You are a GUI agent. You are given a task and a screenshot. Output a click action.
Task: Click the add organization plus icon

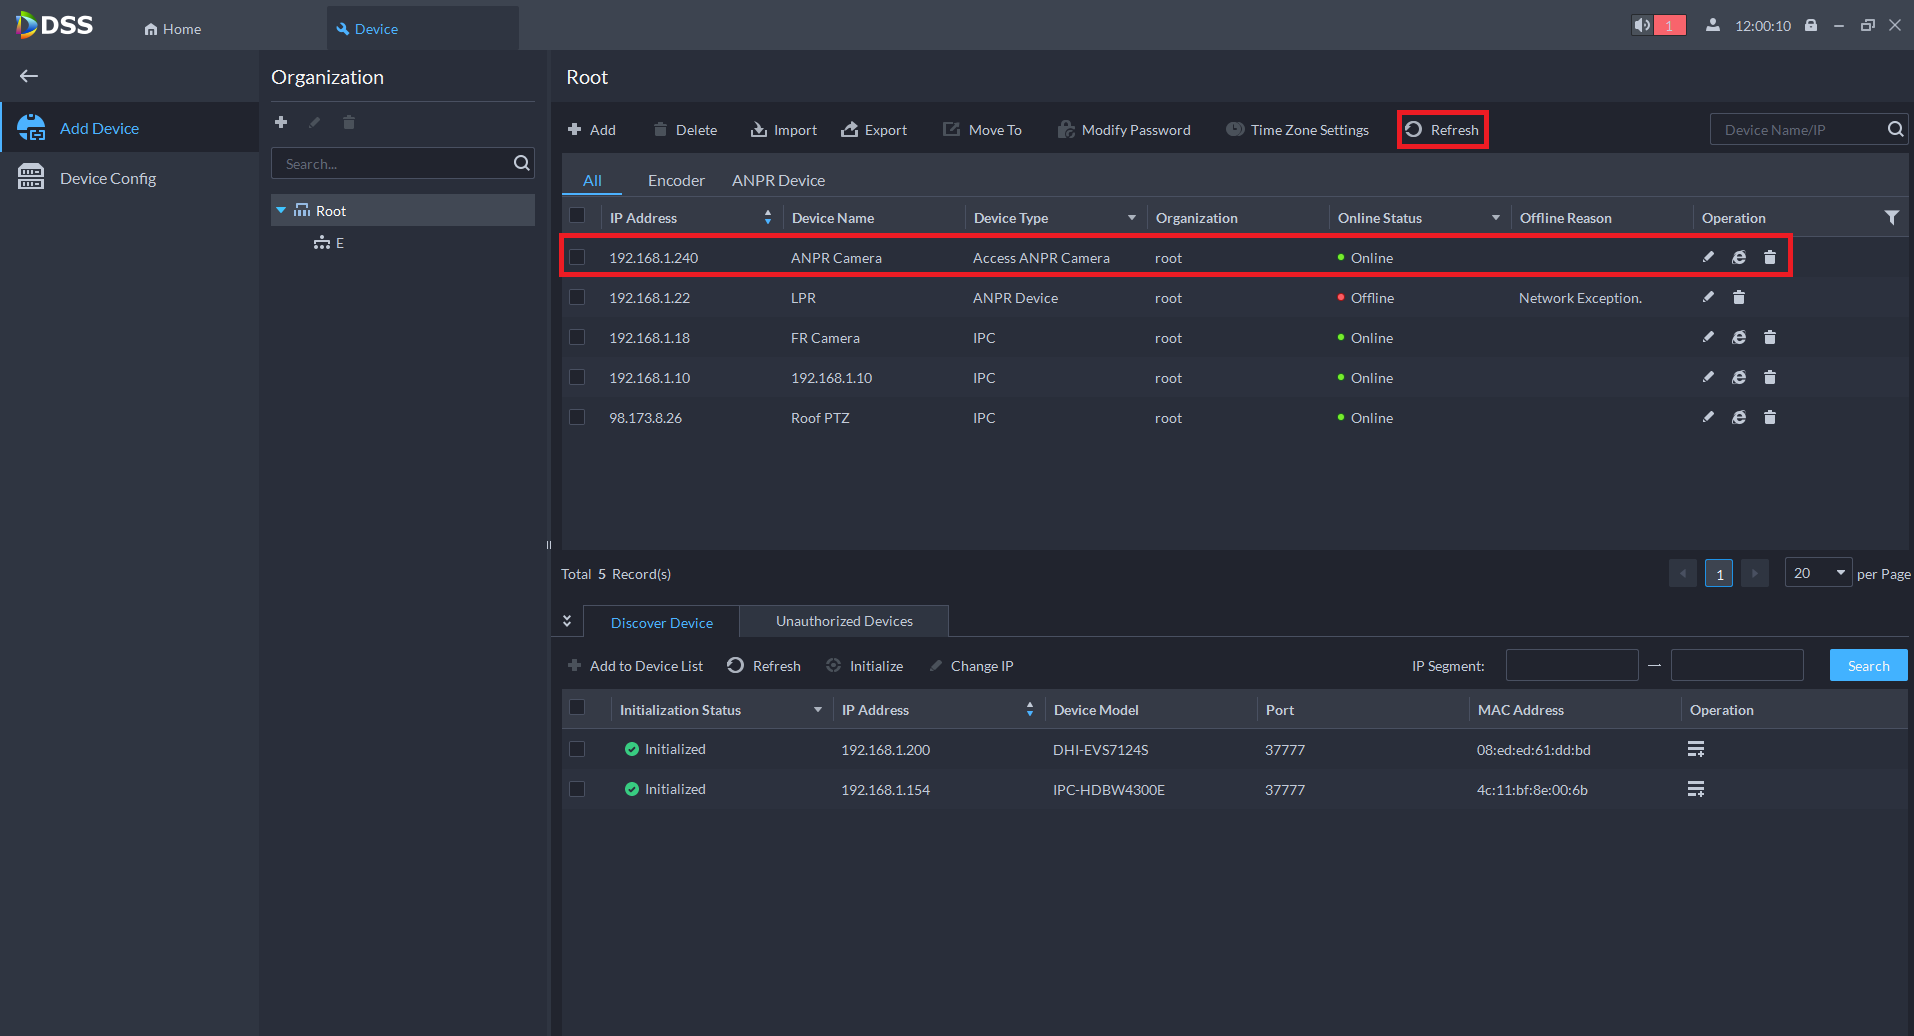(x=281, y=122)
